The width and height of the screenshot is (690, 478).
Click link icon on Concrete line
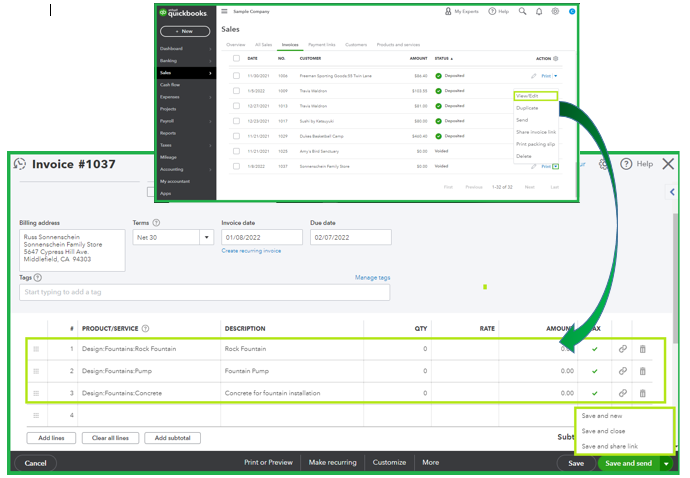click(x=623, y=393)
